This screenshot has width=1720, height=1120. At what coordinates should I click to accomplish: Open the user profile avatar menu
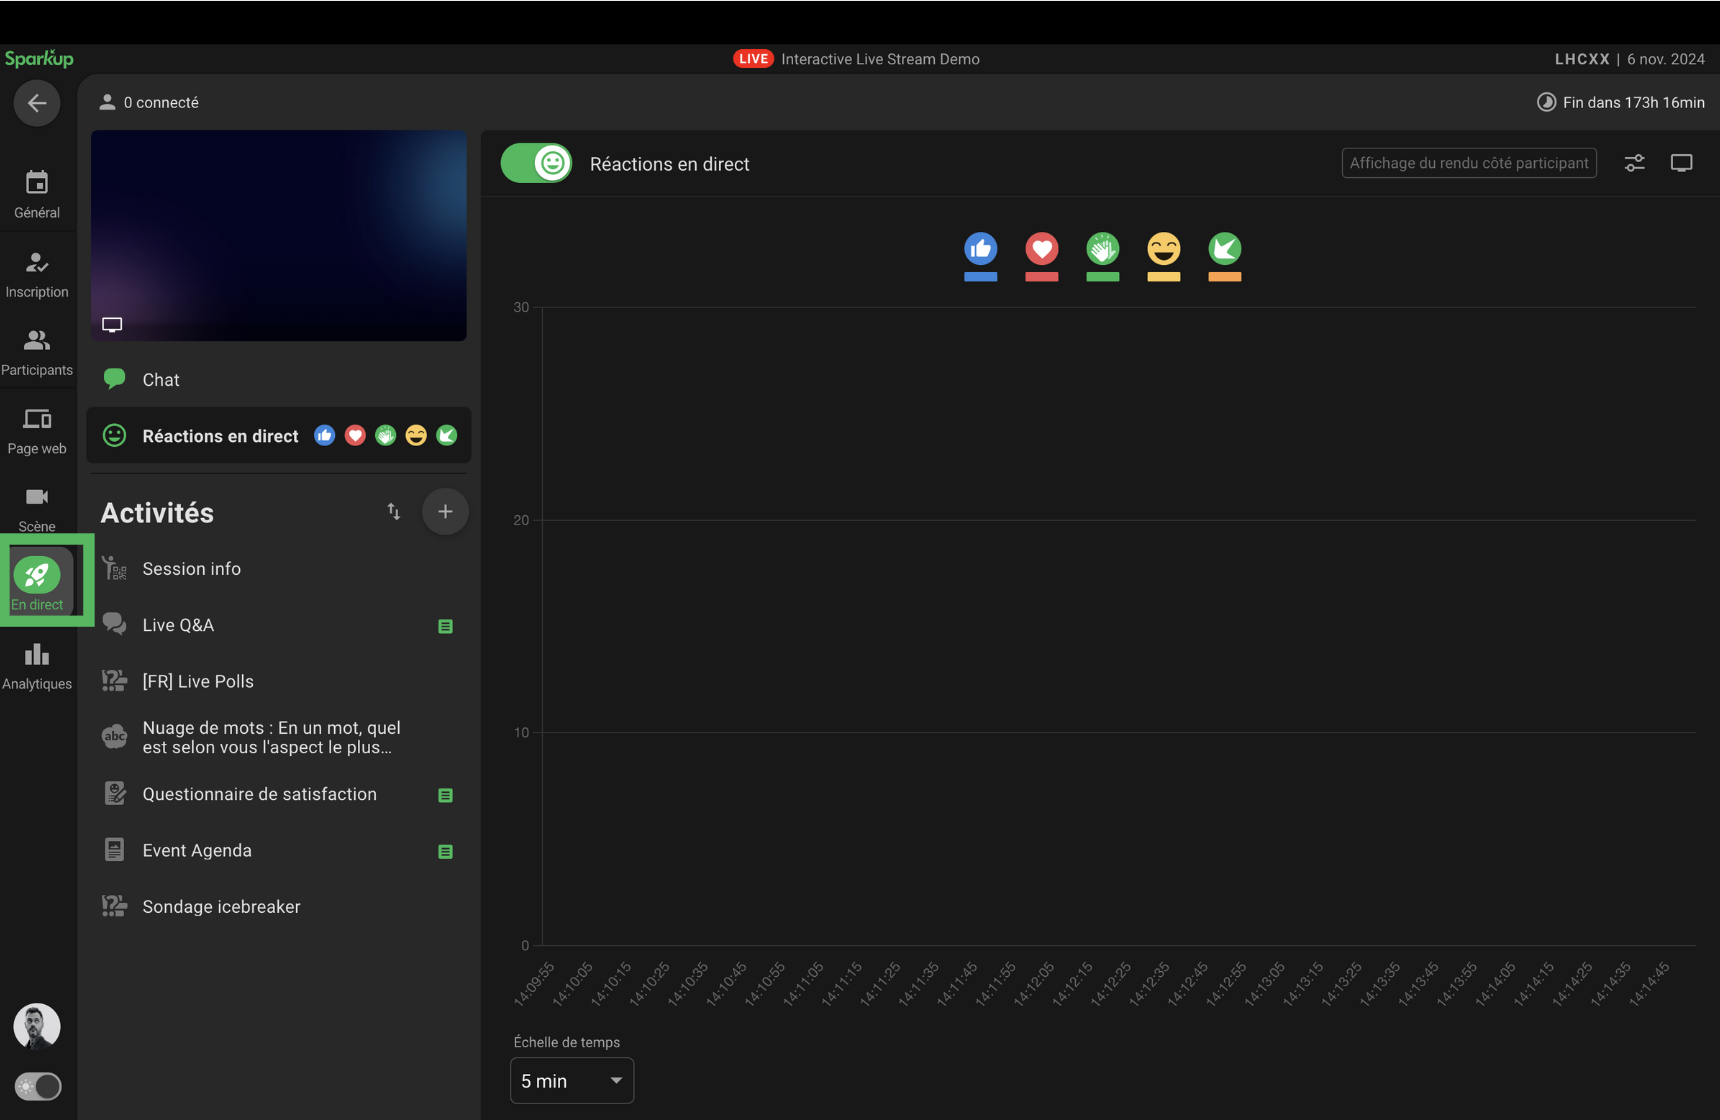(37, 1026)
